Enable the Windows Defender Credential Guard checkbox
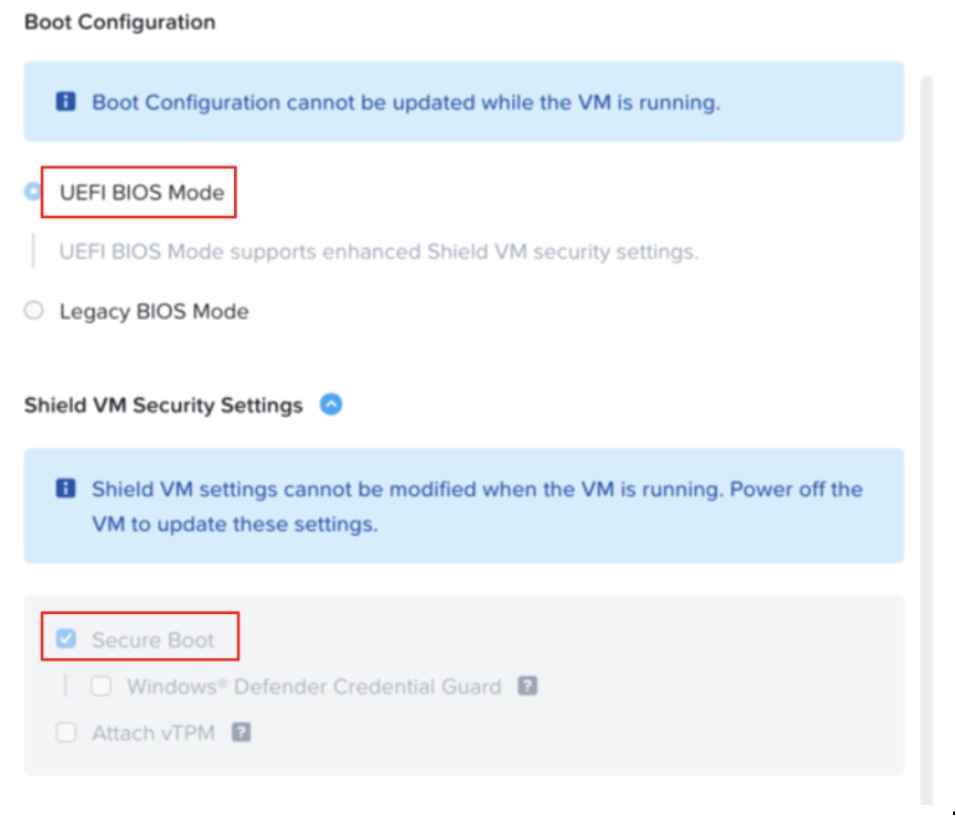 101,686
